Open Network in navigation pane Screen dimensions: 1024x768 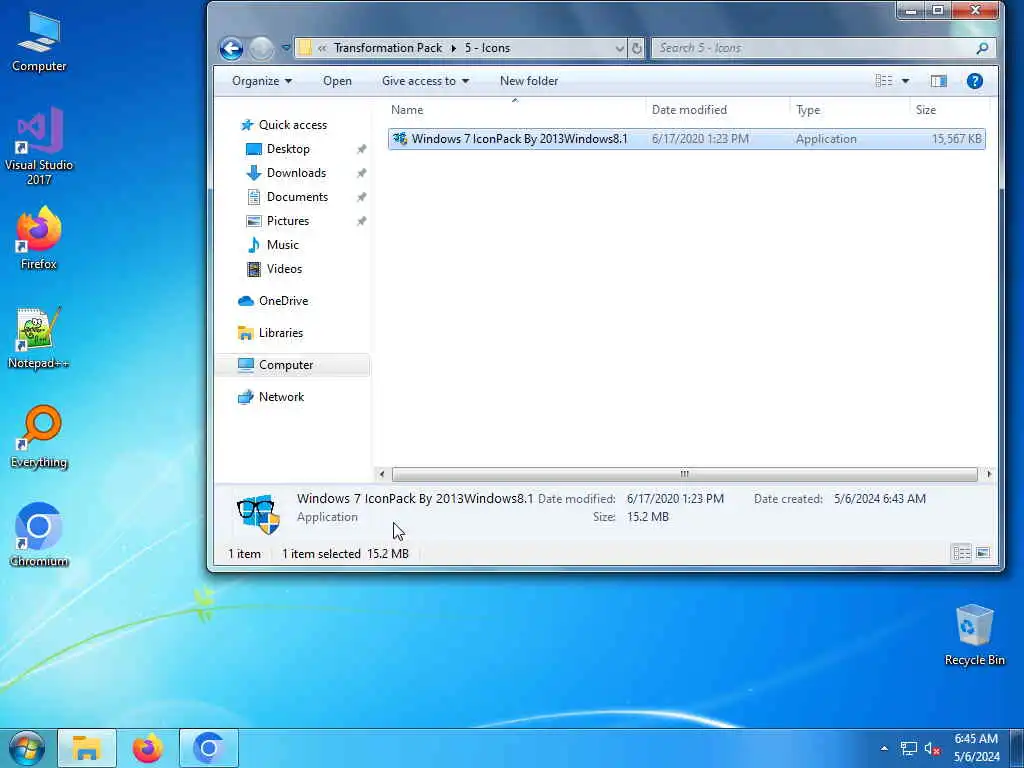pyautogui.click(x=281, y=397)
